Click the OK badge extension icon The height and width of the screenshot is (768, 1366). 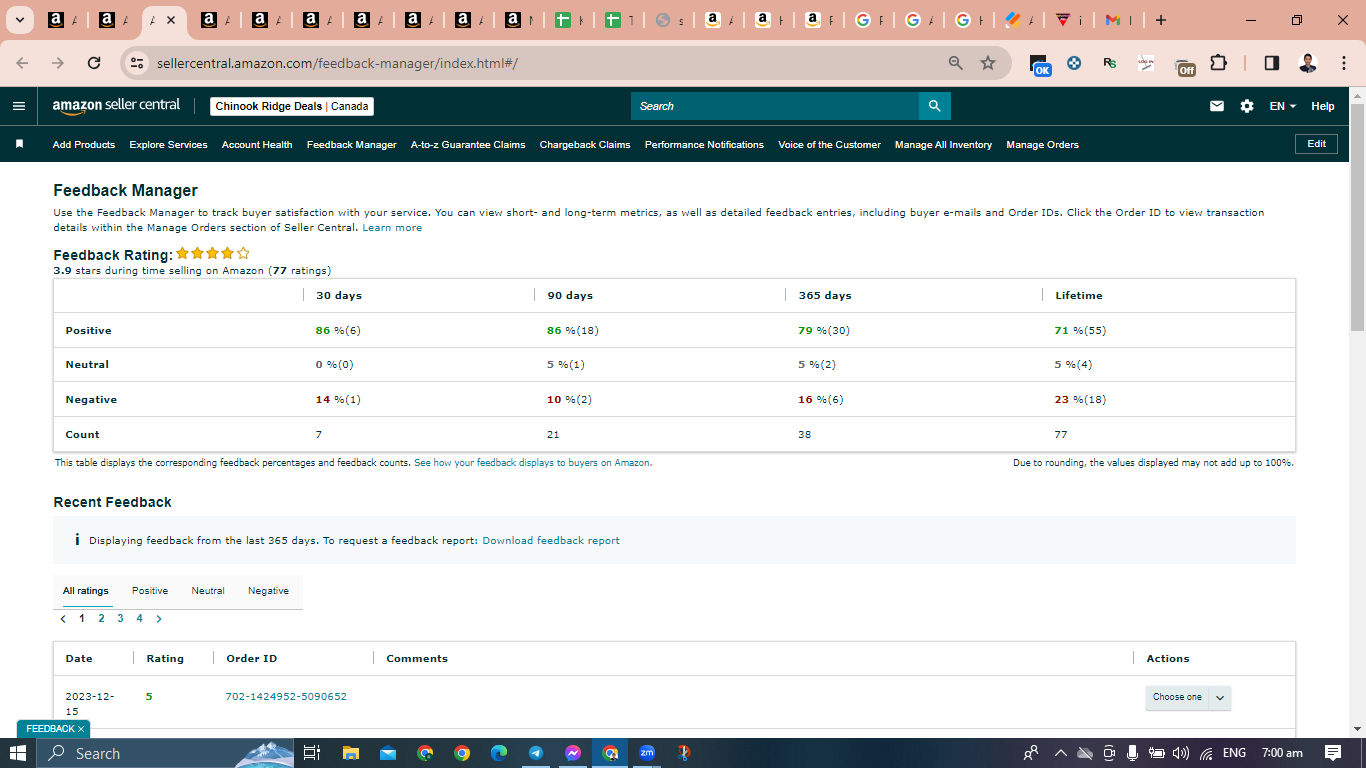[x=1041, y=65]
